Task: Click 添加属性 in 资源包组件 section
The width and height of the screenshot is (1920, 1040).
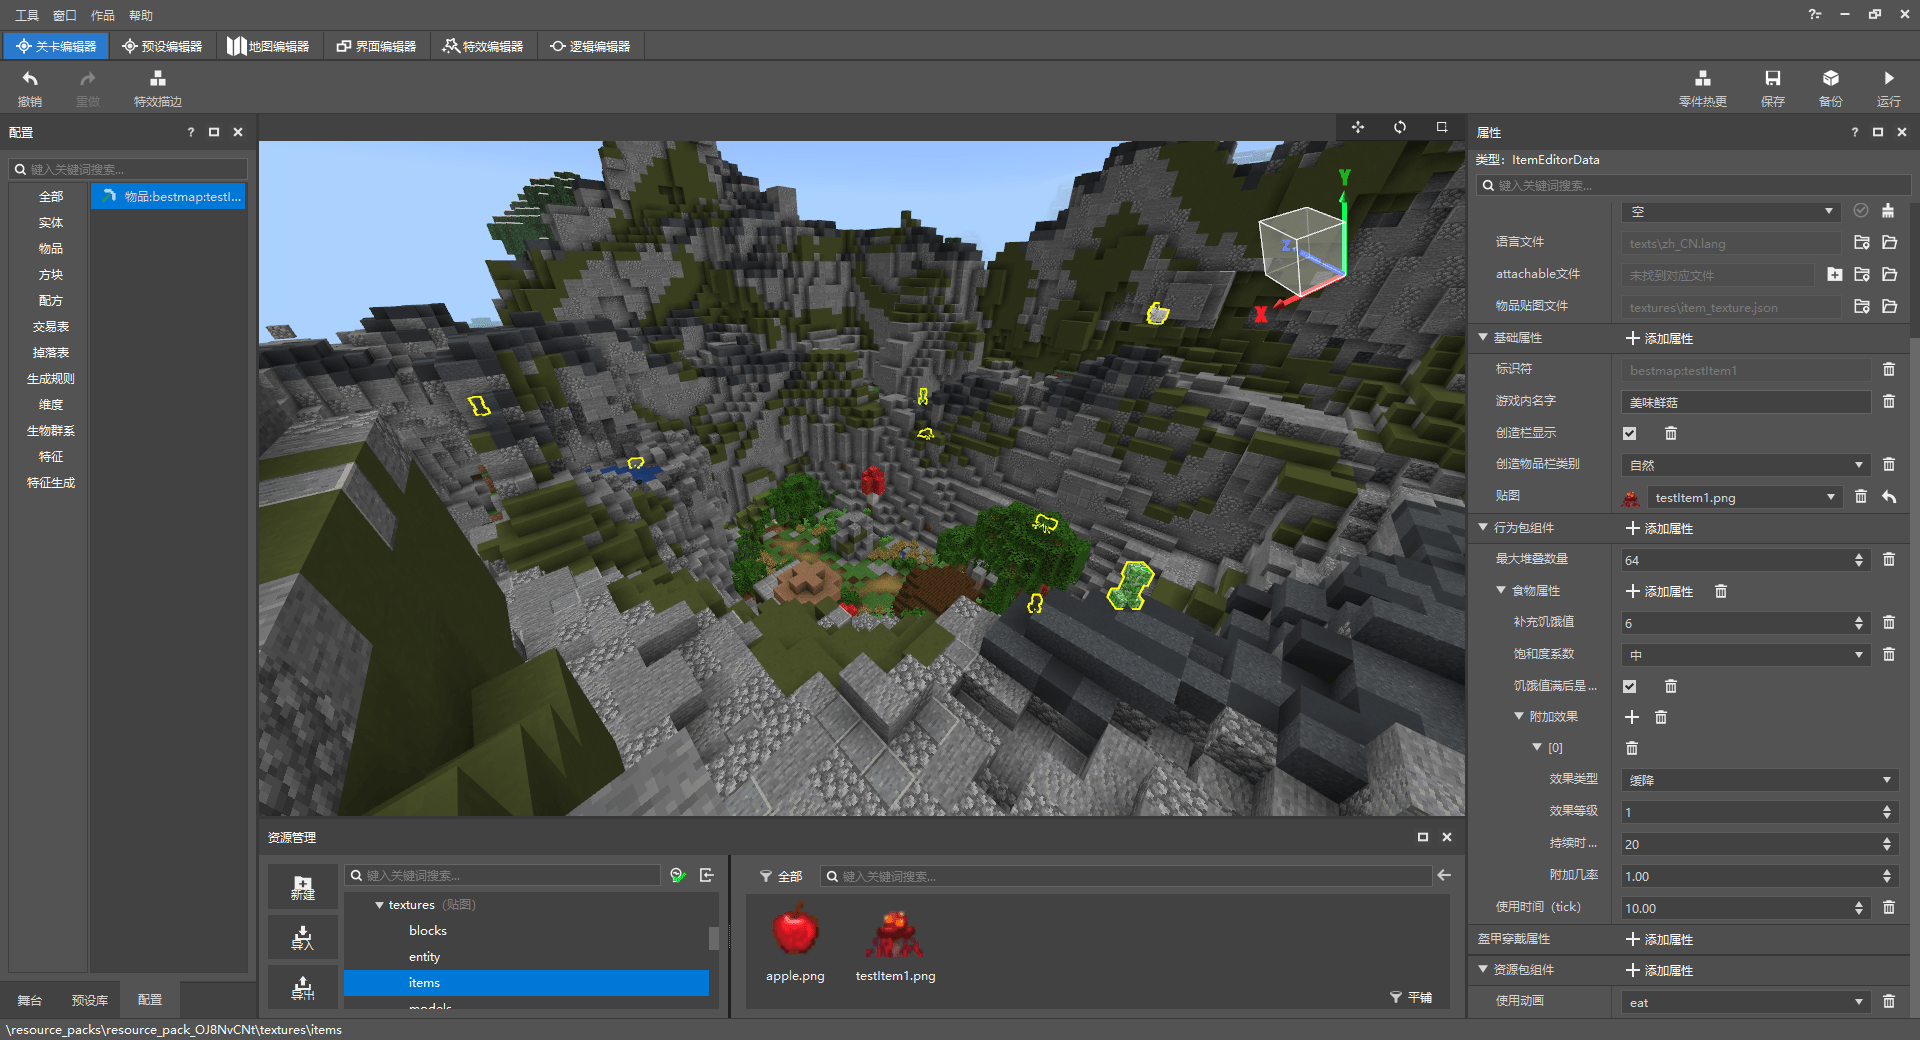Action: click(x=1660, y=971)
